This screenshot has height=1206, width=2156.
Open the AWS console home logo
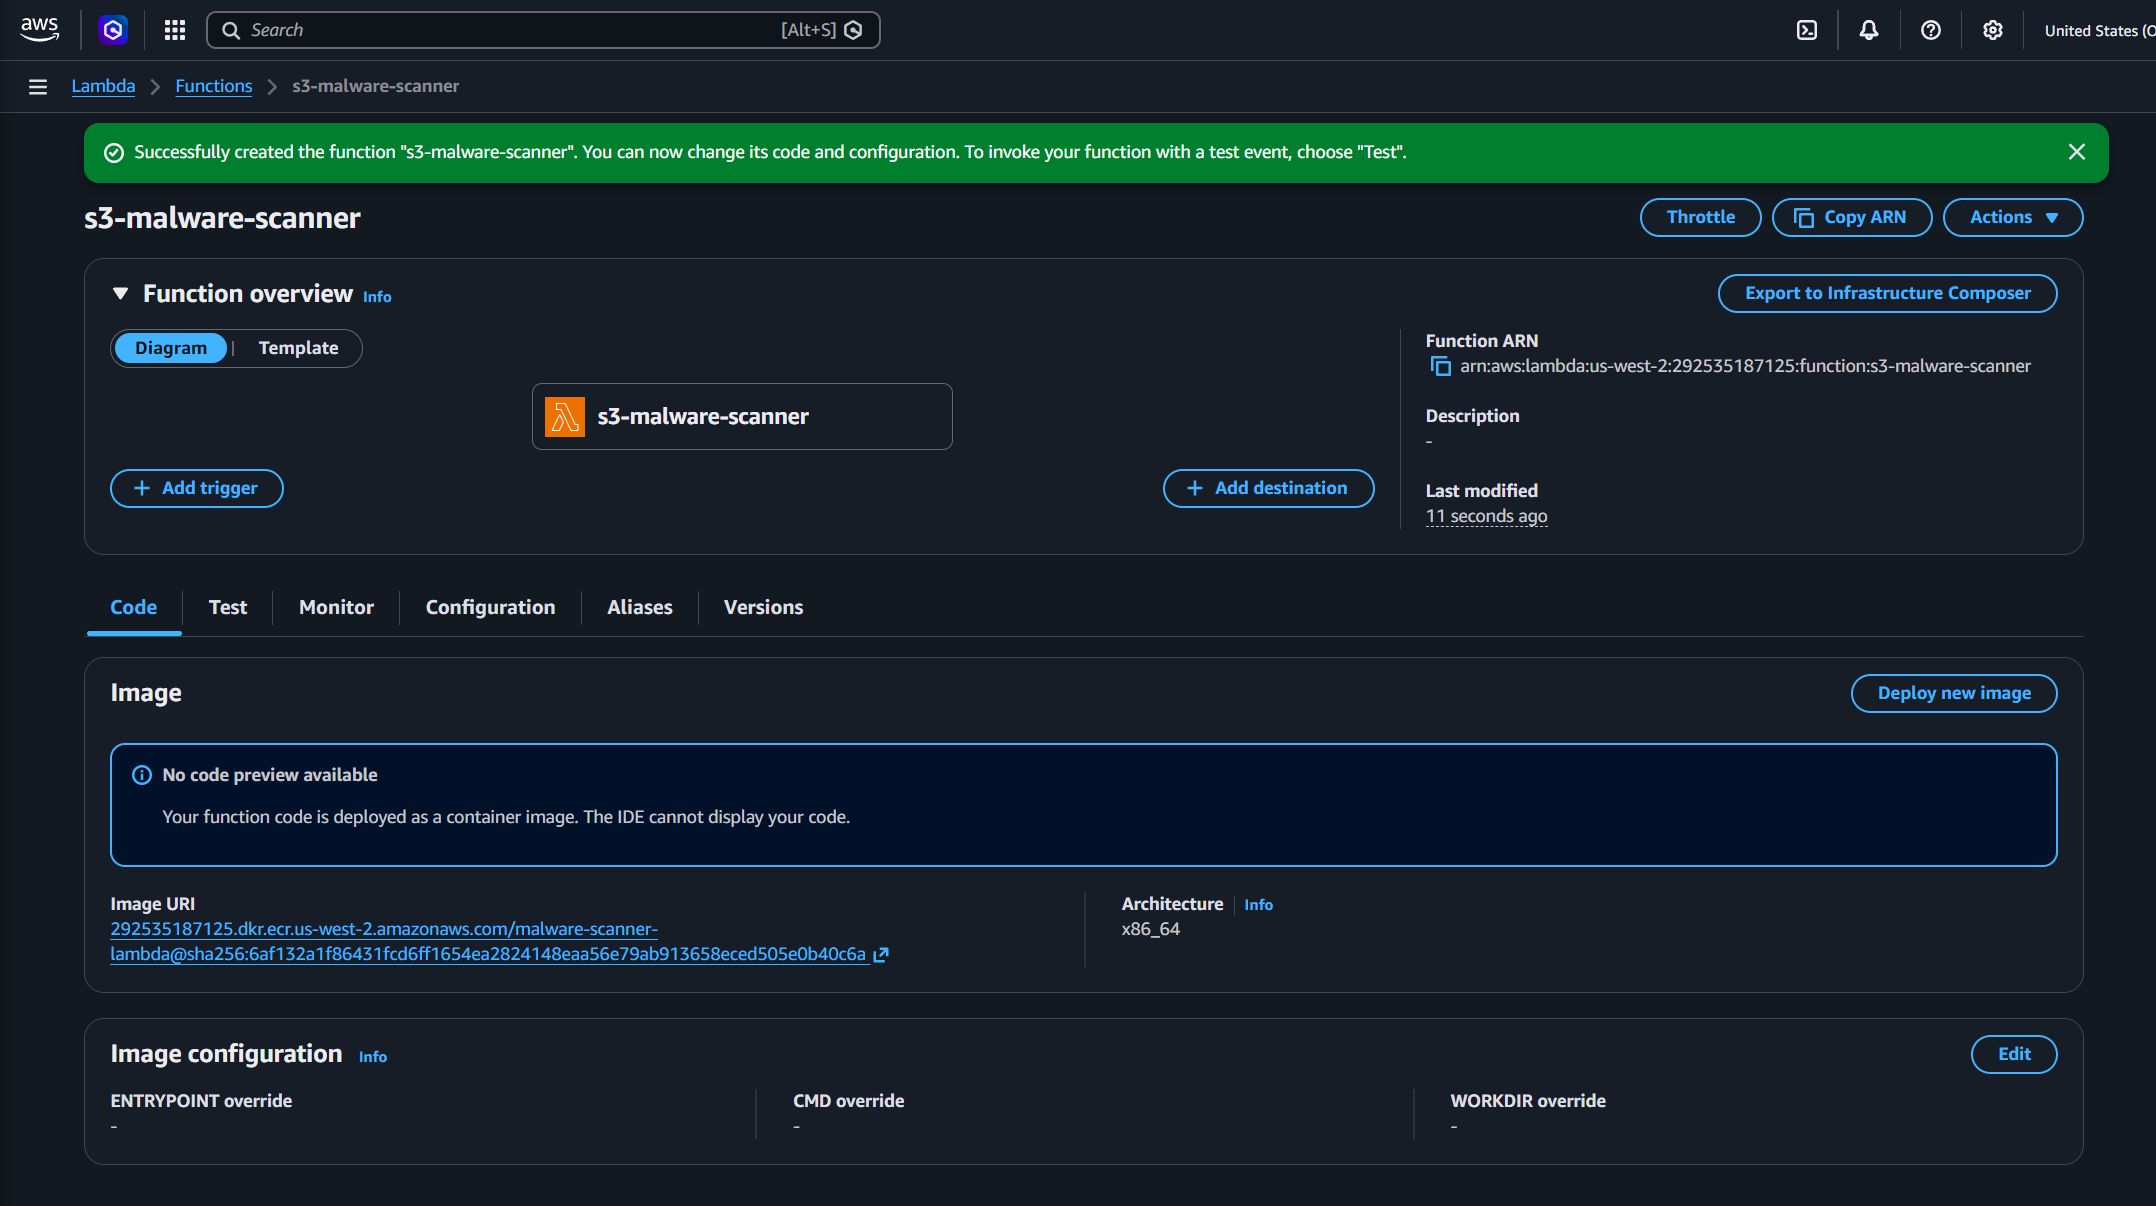[x=39, y=30]
